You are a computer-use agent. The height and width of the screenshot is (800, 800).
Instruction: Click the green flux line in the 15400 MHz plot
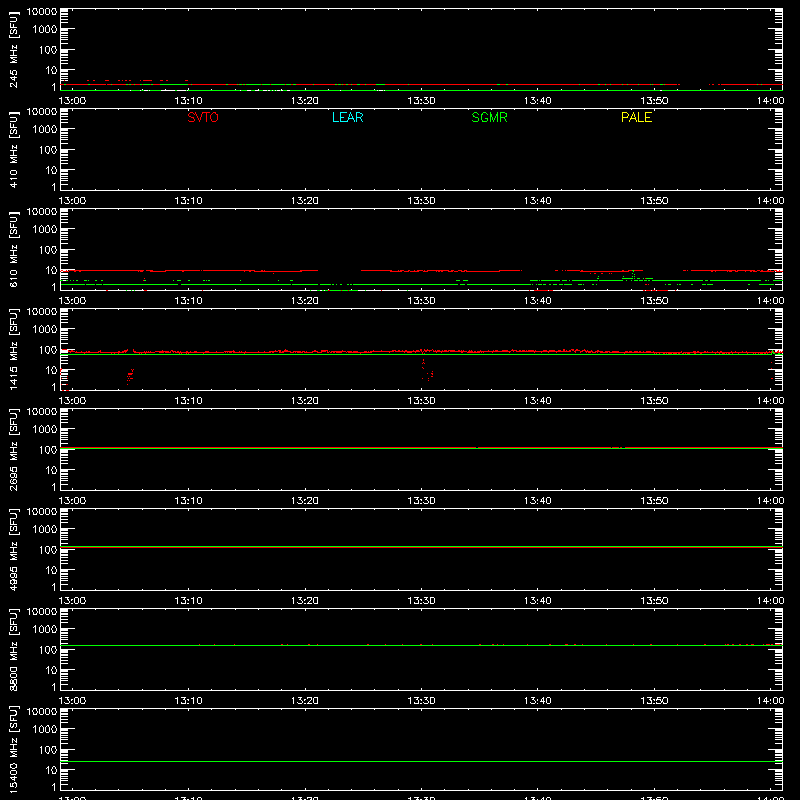(x=421, y=762)
